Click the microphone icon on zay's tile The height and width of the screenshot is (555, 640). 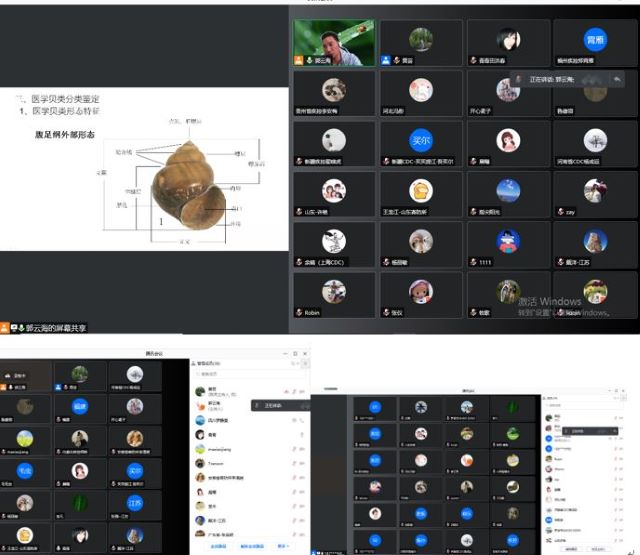click(560, 212)
